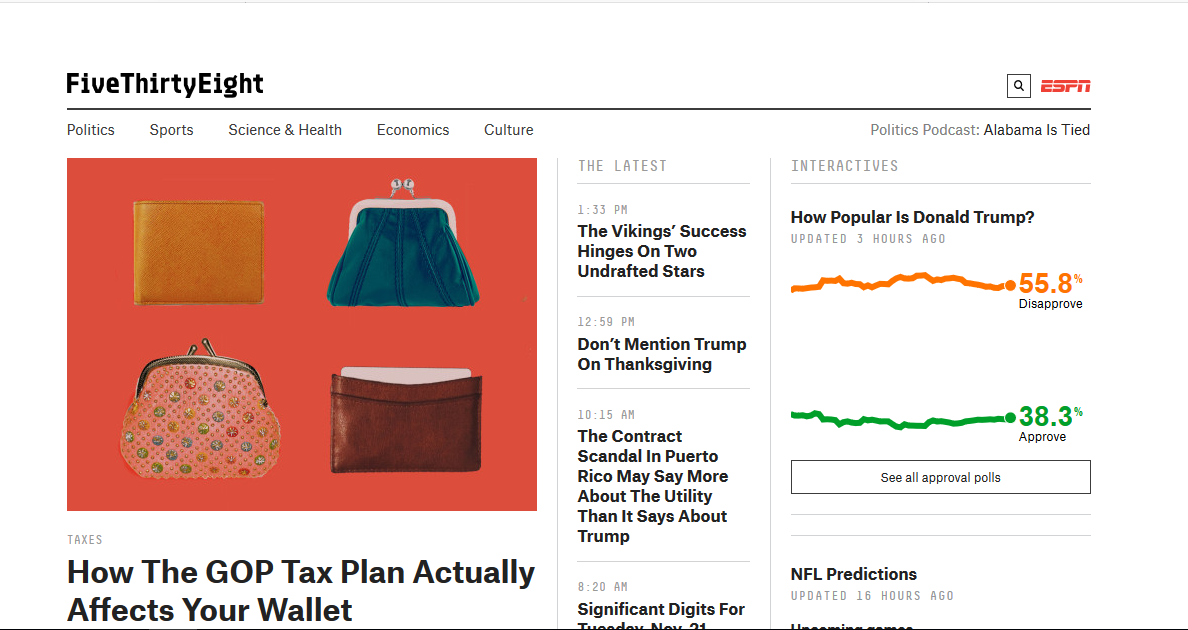Viewport: 1188px width, 630px height.
Task: Click the search magnifier icon
Action: pos(1018,86)
